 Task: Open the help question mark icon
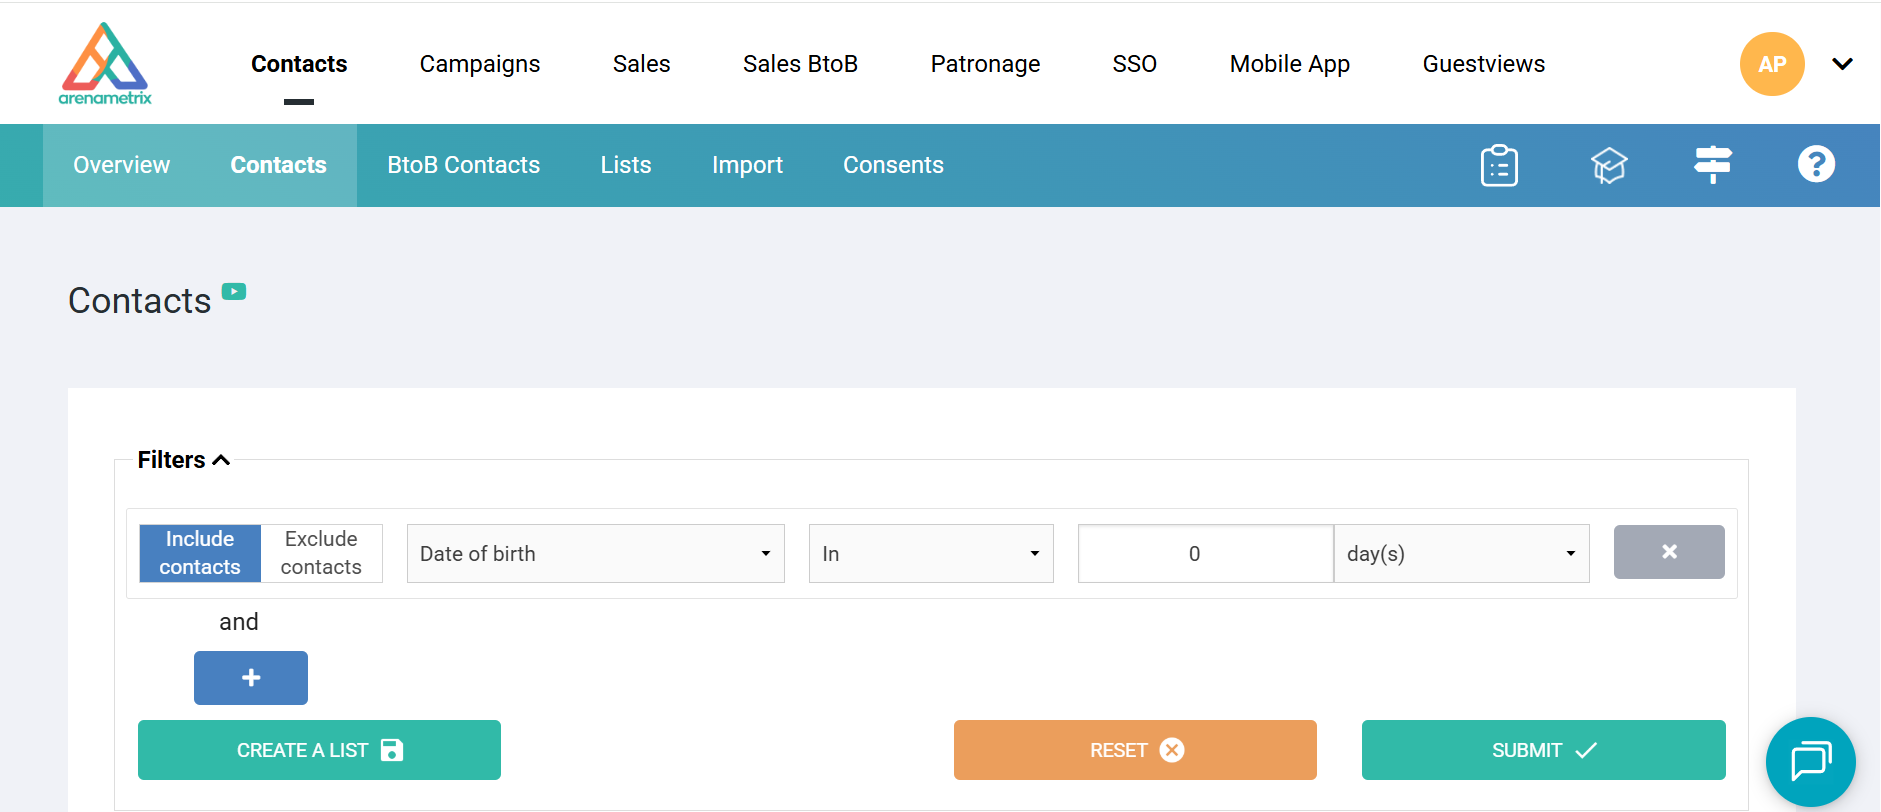pyautogui.click(x=1816, y=164)
